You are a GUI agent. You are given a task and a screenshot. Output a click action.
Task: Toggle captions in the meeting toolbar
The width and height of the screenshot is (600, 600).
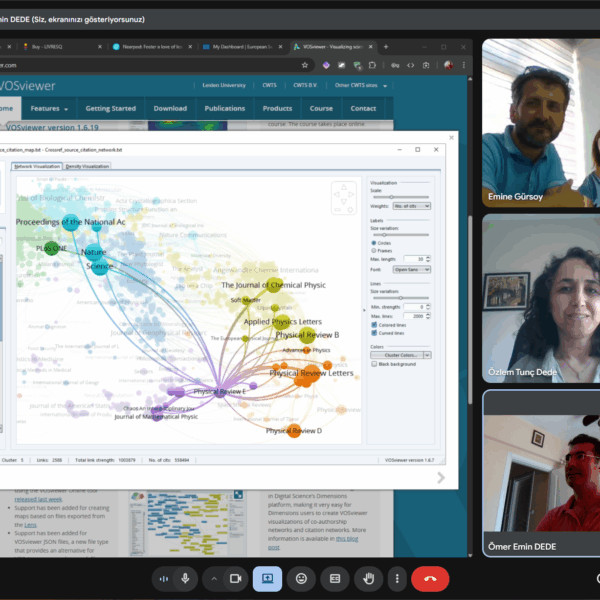pos(335,578)
